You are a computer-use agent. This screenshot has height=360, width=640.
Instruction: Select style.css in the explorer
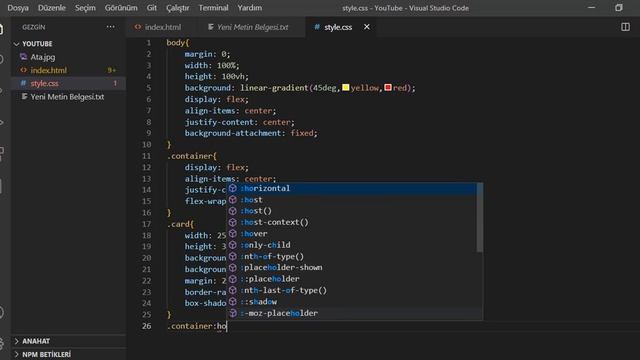pos(44,83)
